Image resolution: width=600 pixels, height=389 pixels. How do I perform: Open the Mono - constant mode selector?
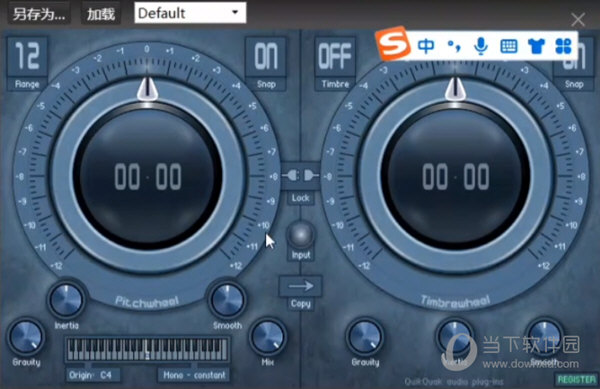[194, 375]
